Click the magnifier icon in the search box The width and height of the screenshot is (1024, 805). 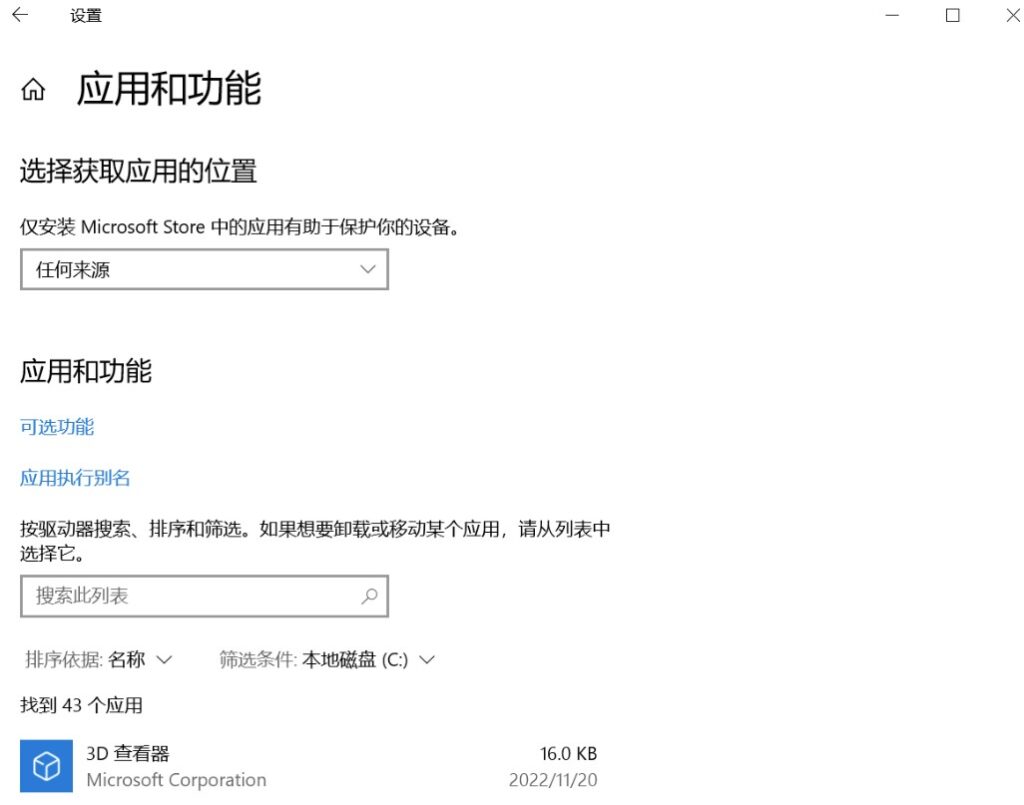(x=370, y=595)
